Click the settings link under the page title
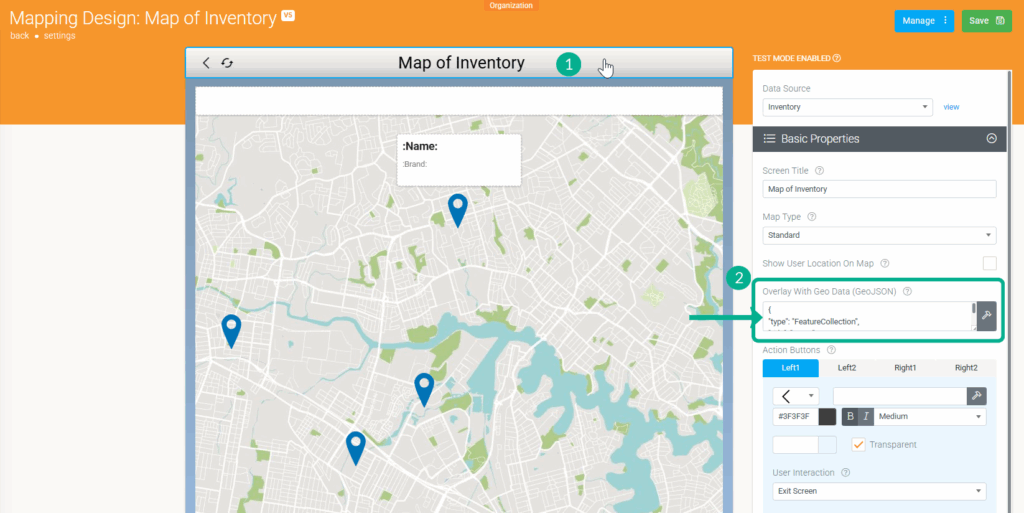This screenshot has width=1024, height=513. (x=59, y=36)
